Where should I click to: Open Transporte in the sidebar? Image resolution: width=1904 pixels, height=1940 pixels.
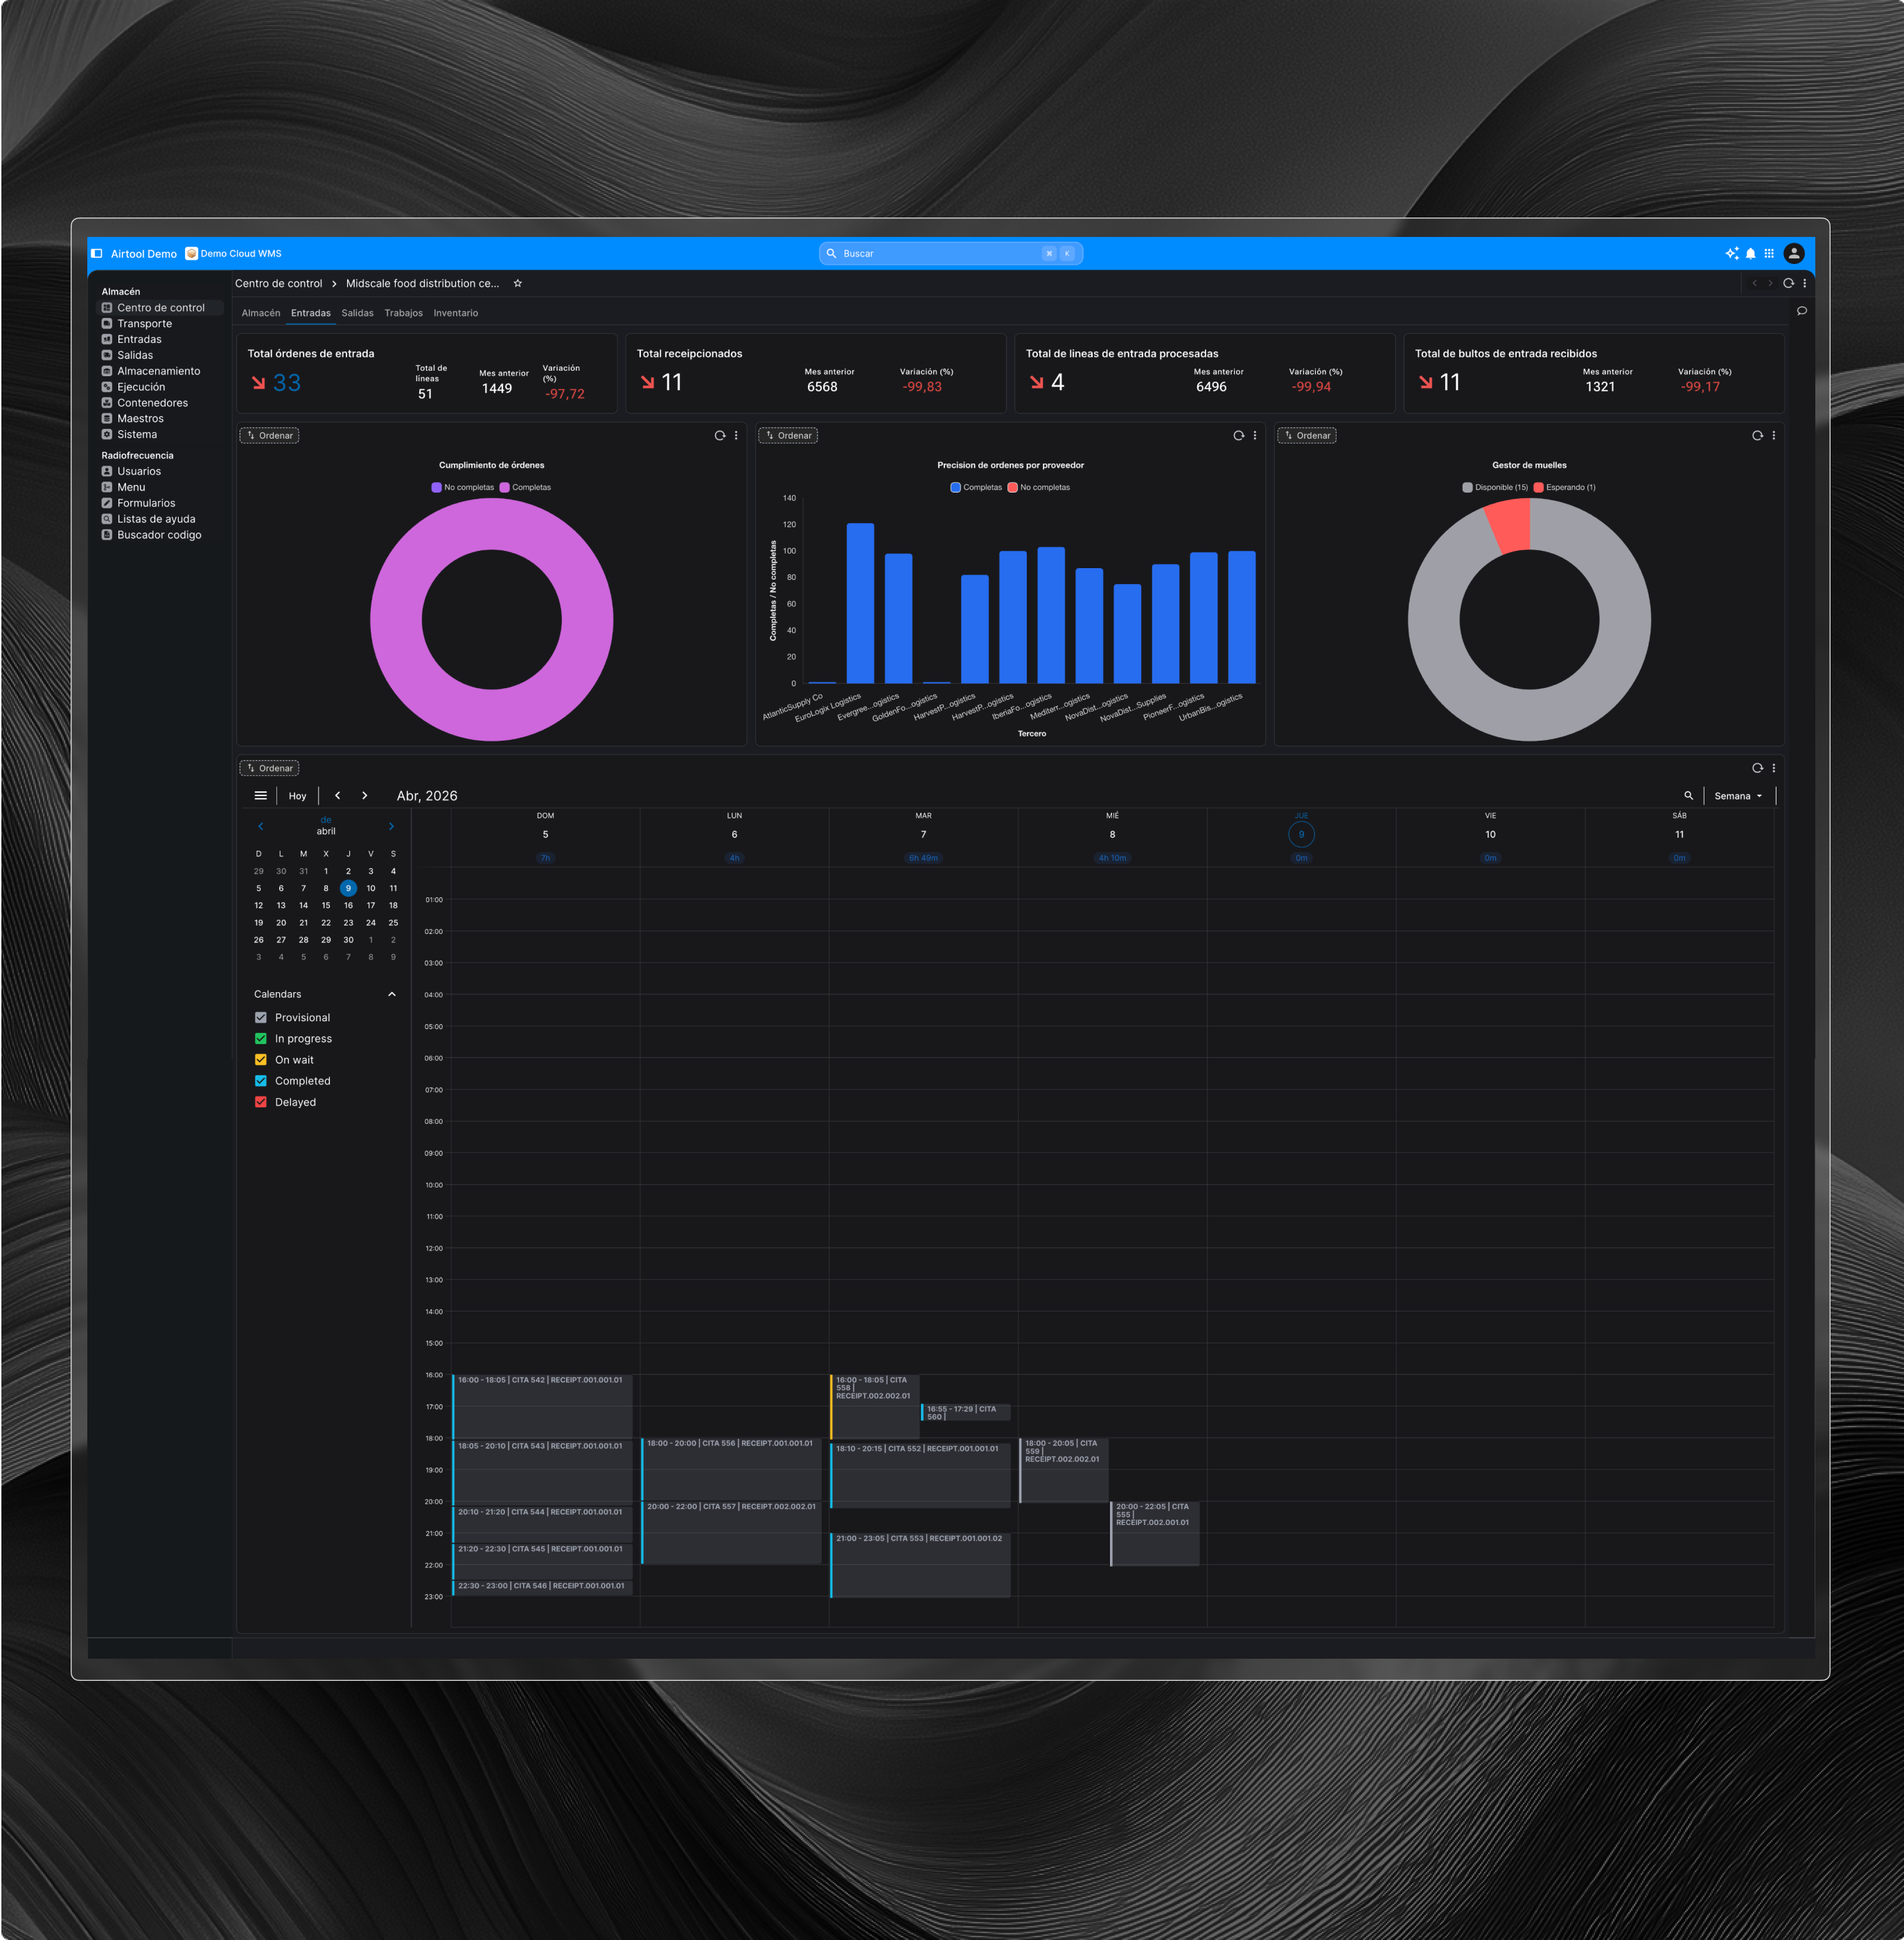point(144,324)
